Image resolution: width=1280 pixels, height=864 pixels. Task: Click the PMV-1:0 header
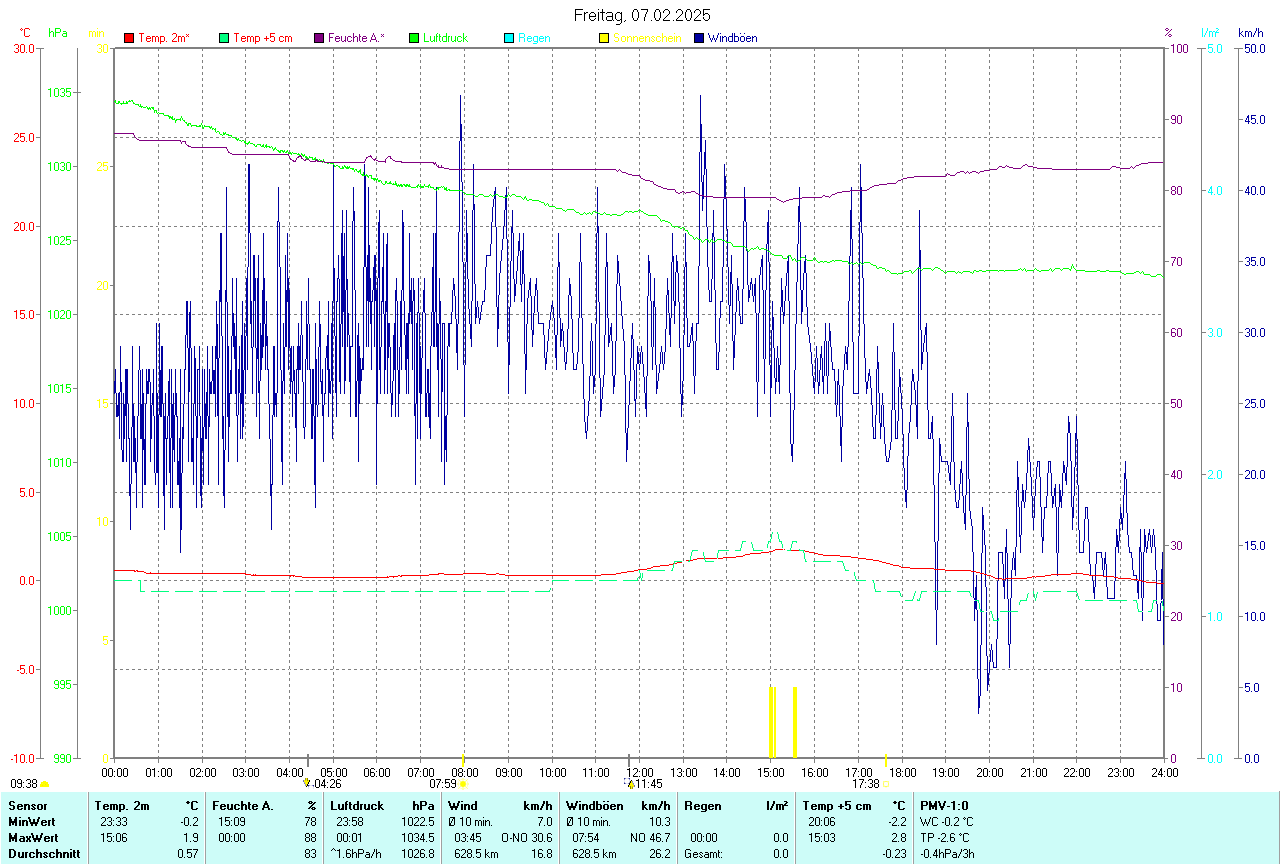point(944,805)
